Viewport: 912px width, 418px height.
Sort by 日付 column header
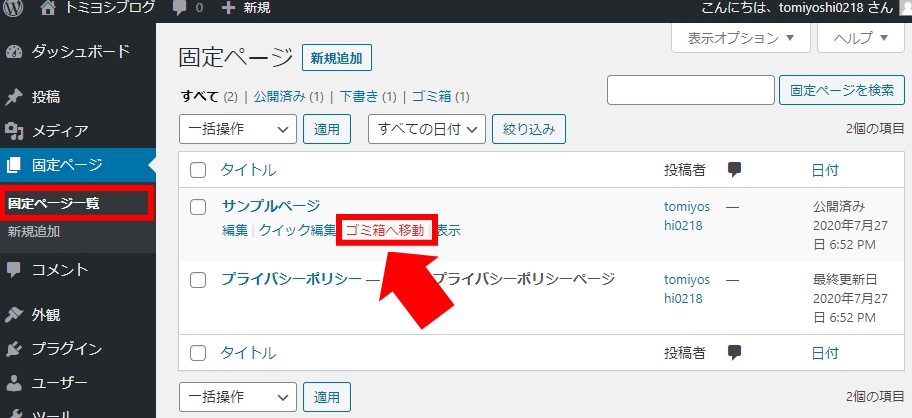[825, 170]
